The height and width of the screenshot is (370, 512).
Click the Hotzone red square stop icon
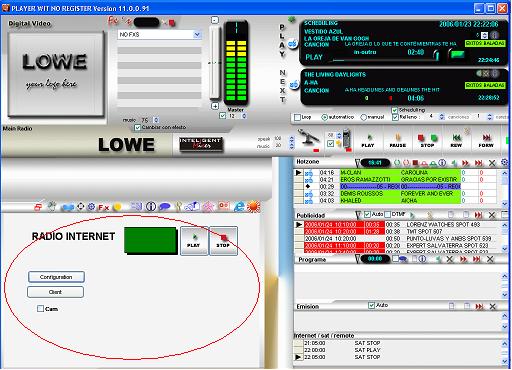[x=415, y=163]
